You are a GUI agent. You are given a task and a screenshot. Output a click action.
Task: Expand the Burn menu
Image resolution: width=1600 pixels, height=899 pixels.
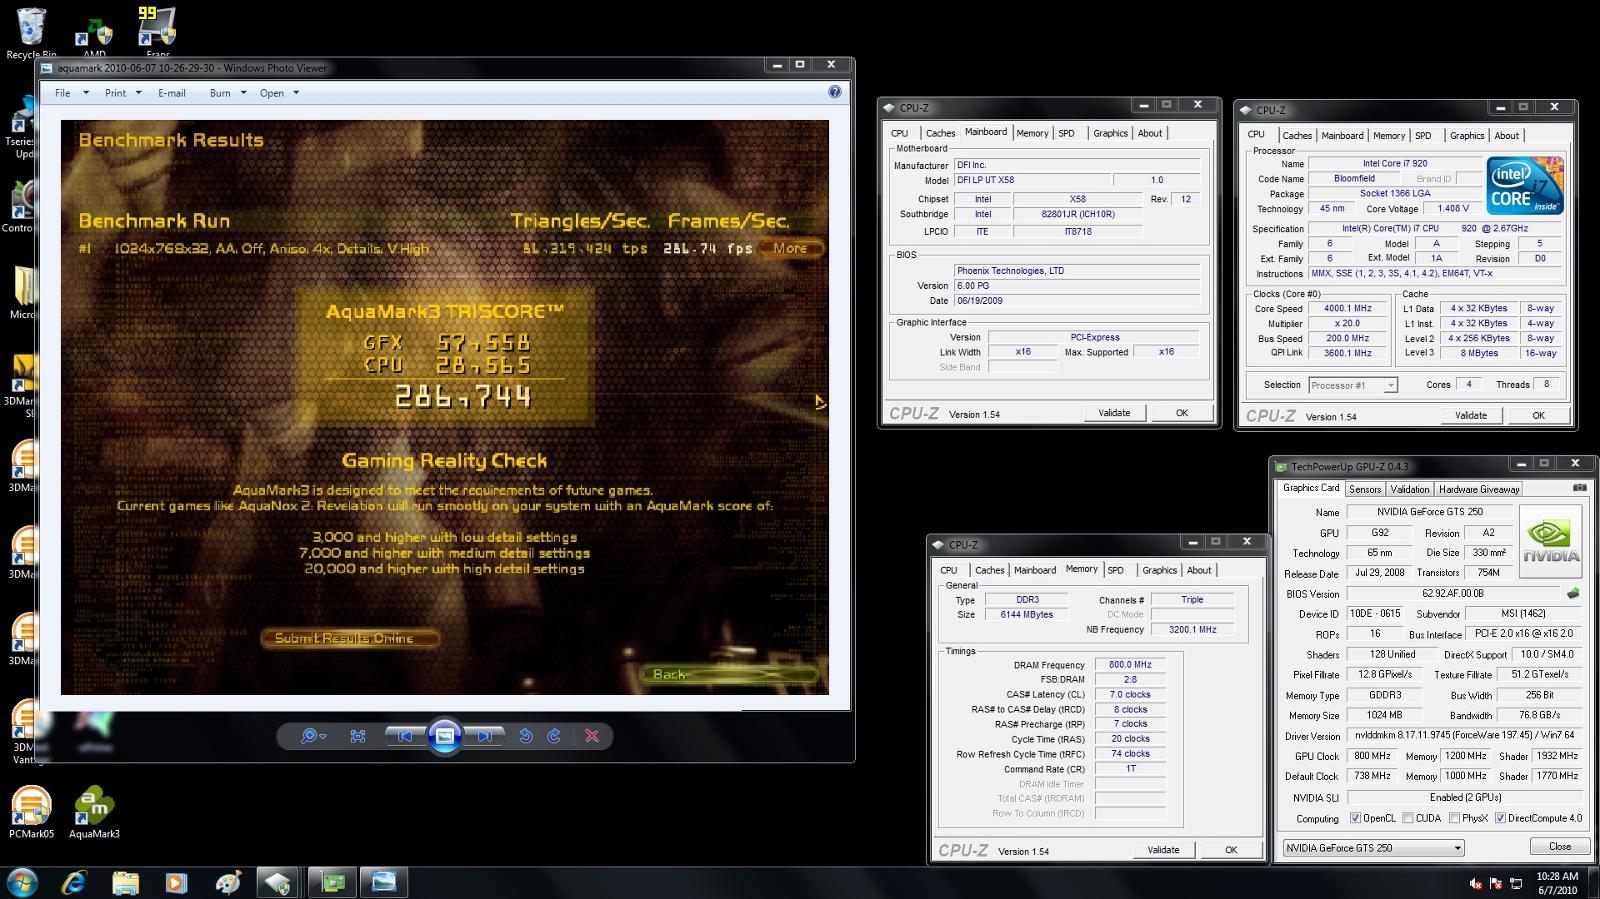(227, 93)
